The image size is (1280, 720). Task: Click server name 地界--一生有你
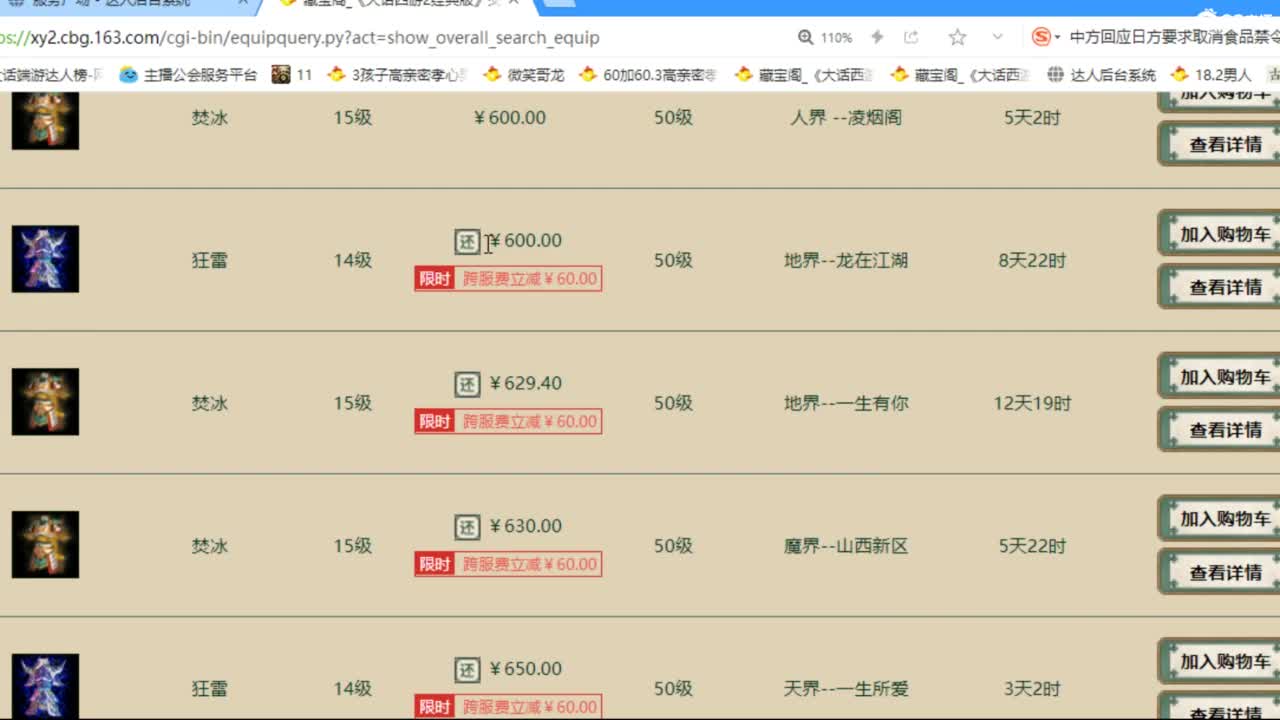point(846,404)
